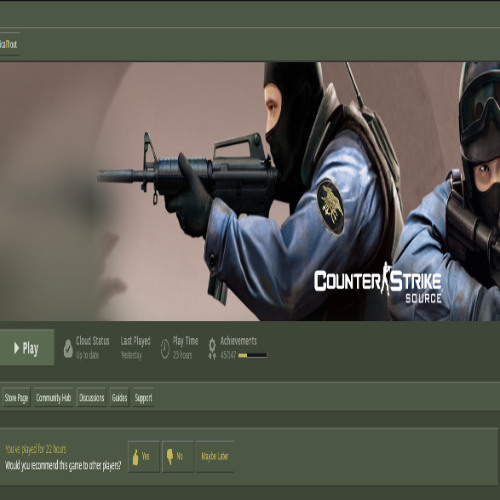Open the Discussions tab
Screen dimensions: 500x500
click(x=91, y=397)
